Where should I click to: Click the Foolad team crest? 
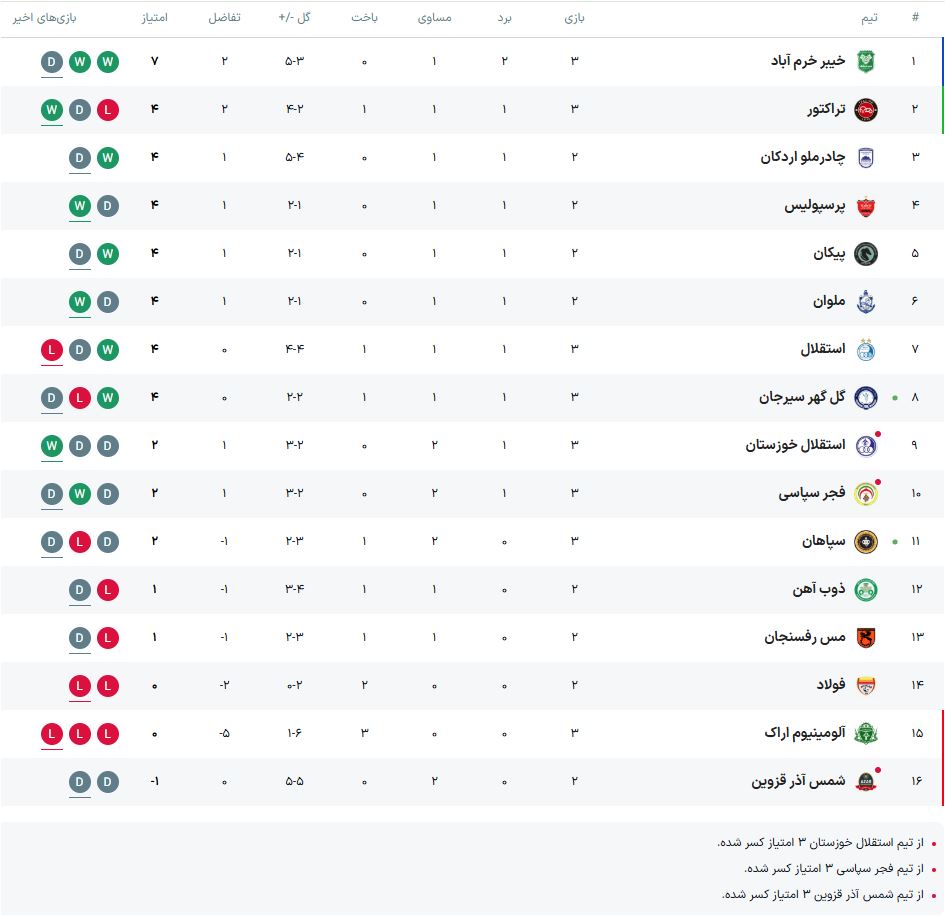coord(866,685)
